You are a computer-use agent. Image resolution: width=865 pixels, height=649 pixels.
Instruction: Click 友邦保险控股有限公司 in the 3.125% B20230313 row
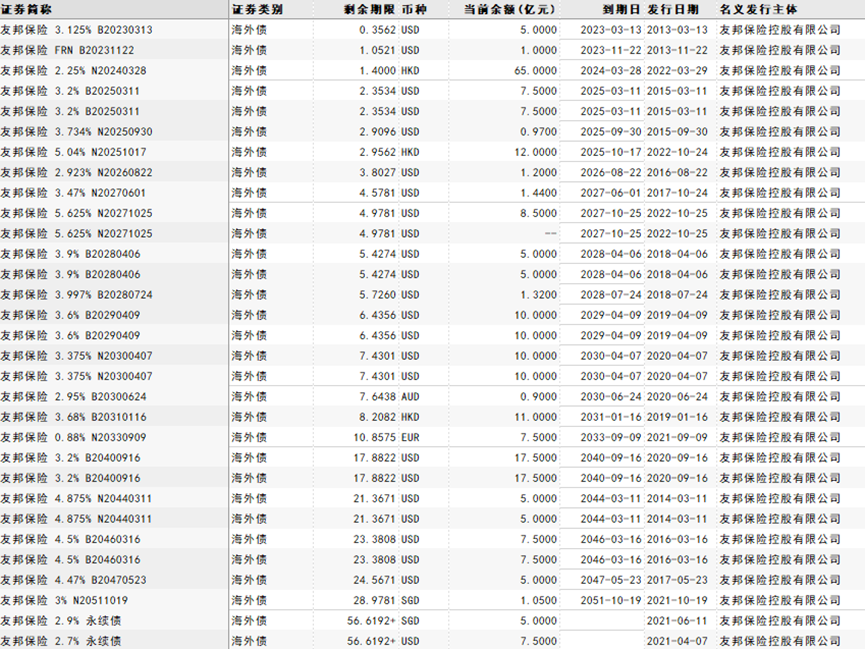tap(780, 30)
